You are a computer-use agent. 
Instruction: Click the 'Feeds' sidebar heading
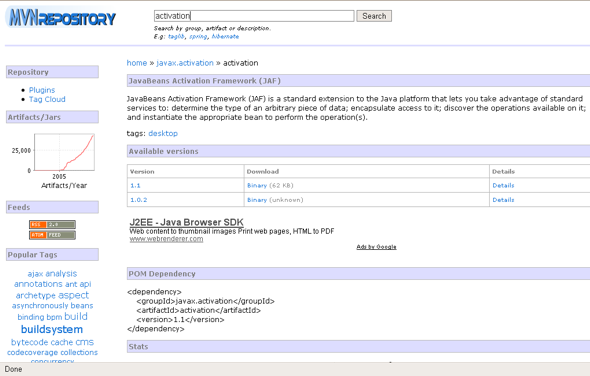19,207
